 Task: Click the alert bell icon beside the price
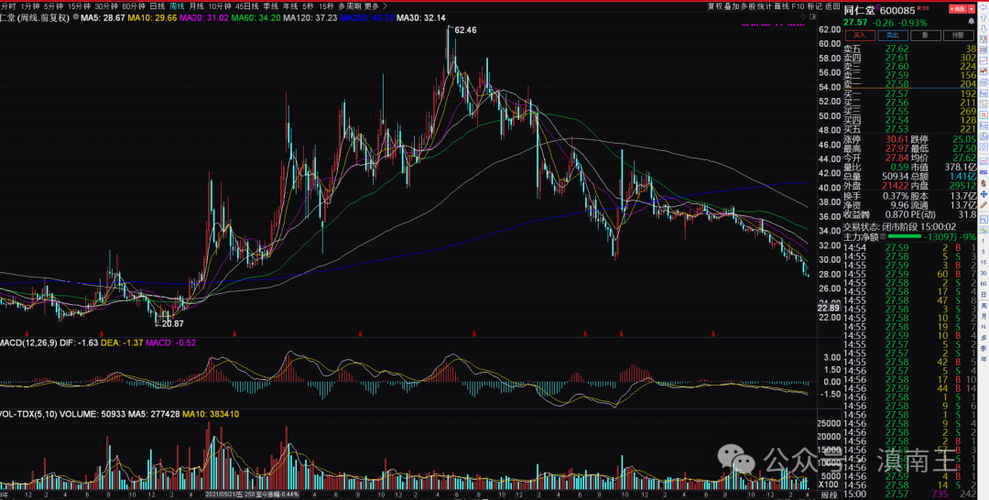(971, 21)
